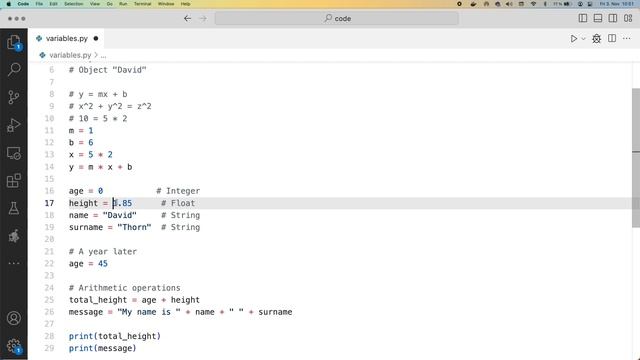Open the Edit menu
640x360 pixels.
53,4
